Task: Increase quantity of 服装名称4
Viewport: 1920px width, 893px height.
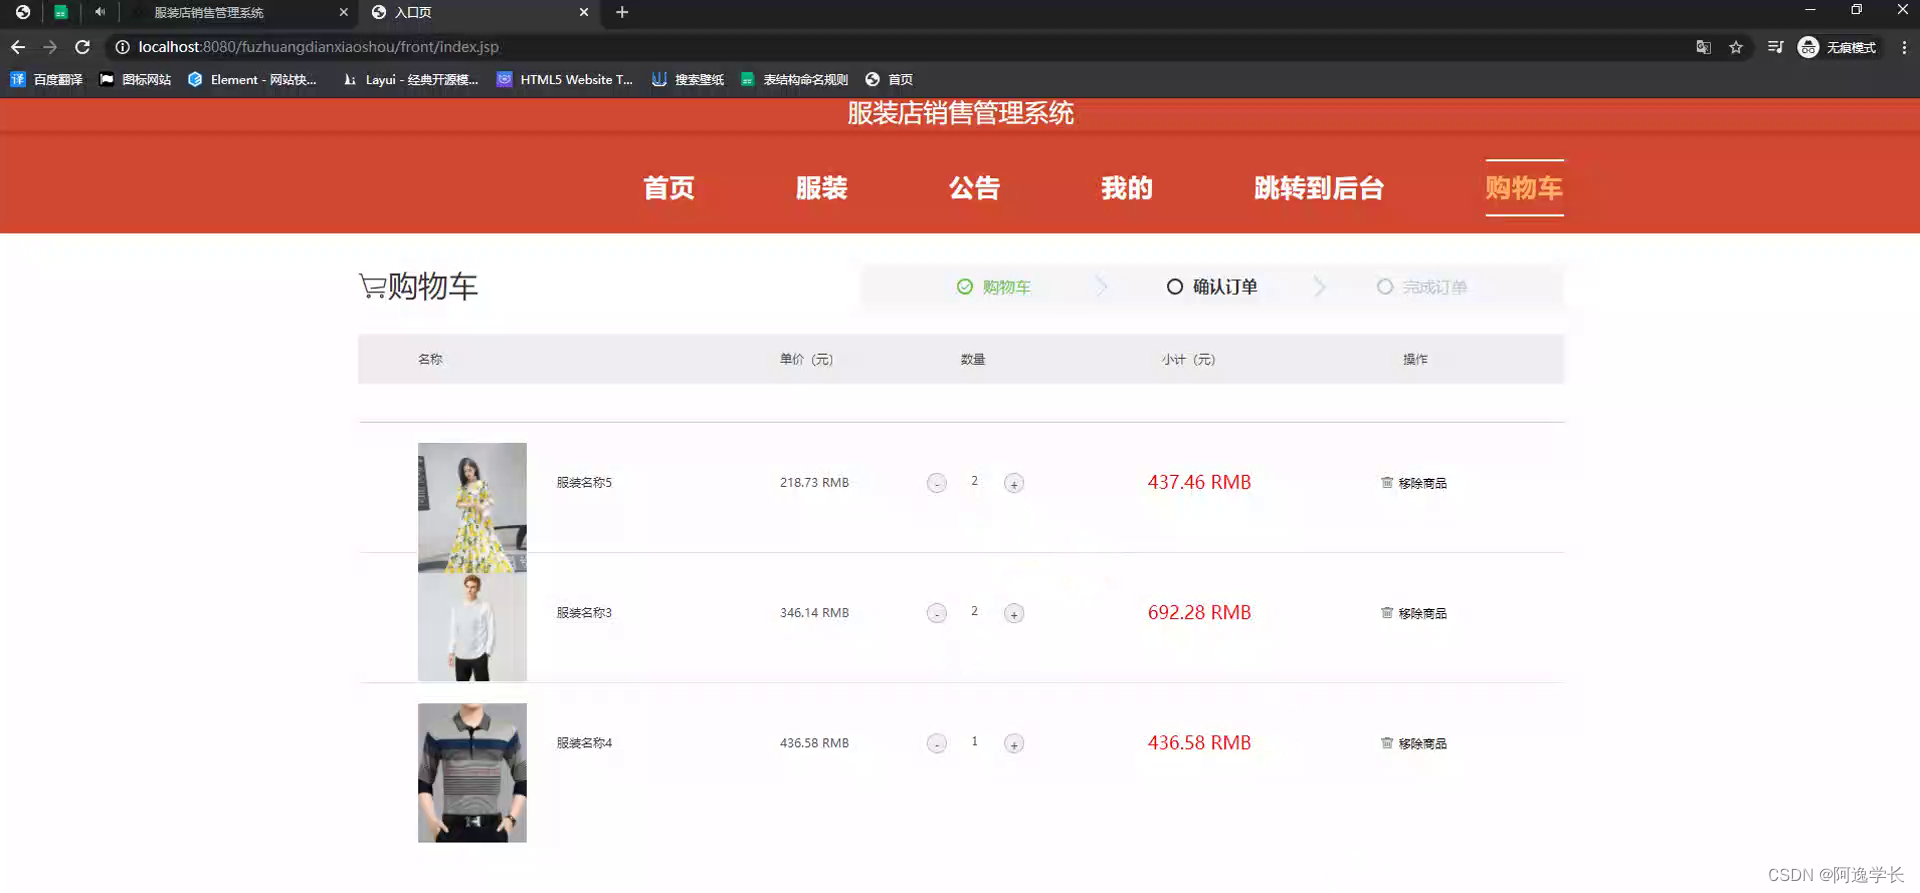Action: point(1014,743)
